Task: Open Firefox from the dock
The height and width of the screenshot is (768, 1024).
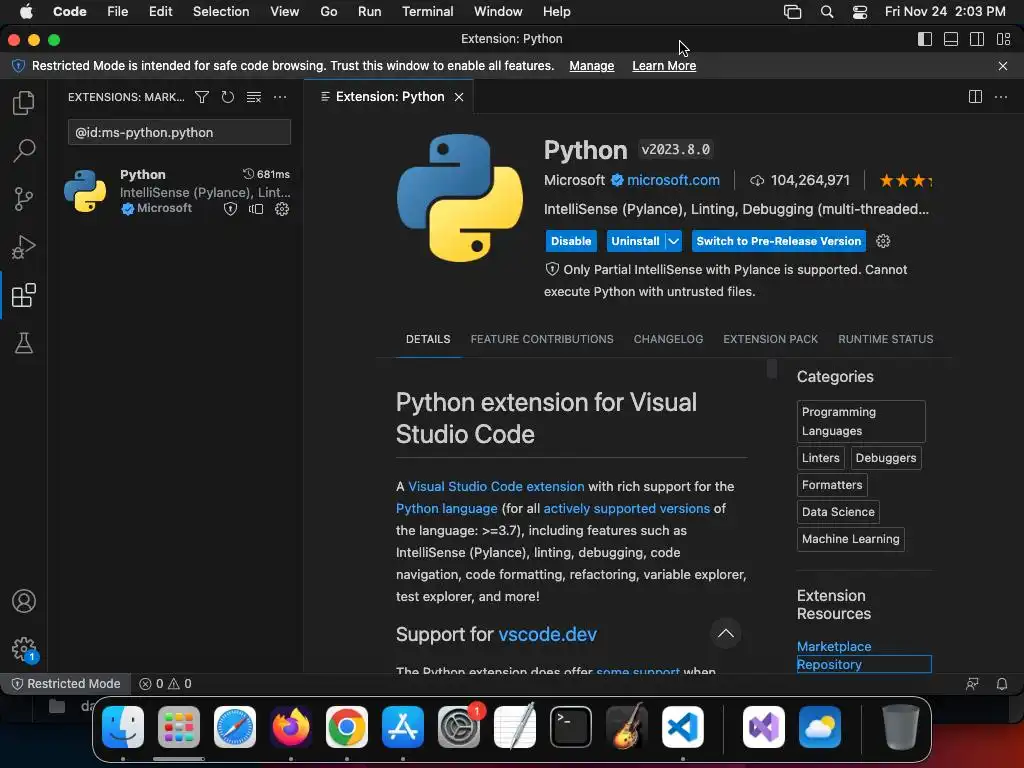Action: pos(291,727)
